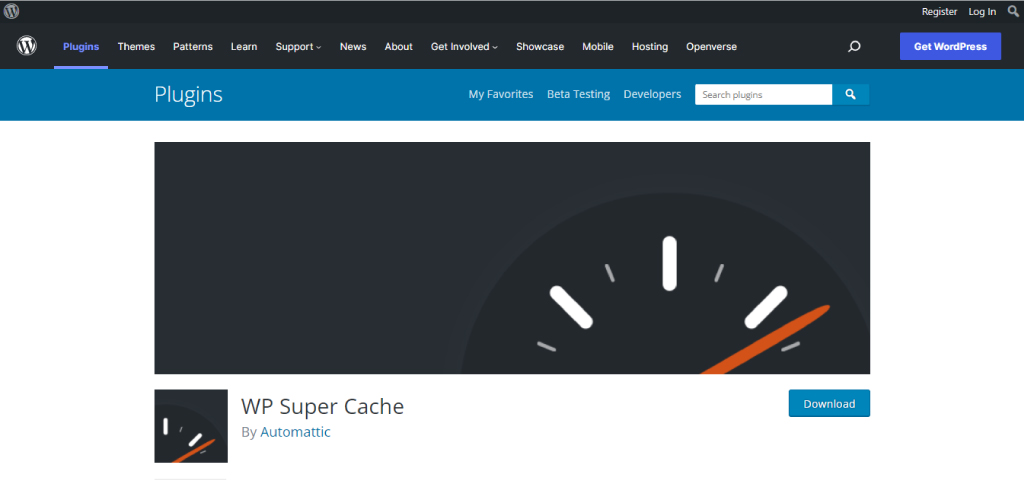Click the WordPress logo beside Plugins menu
Image resolution: width=1024 pixels, height=480 pixels.
[x=27, y=46]
